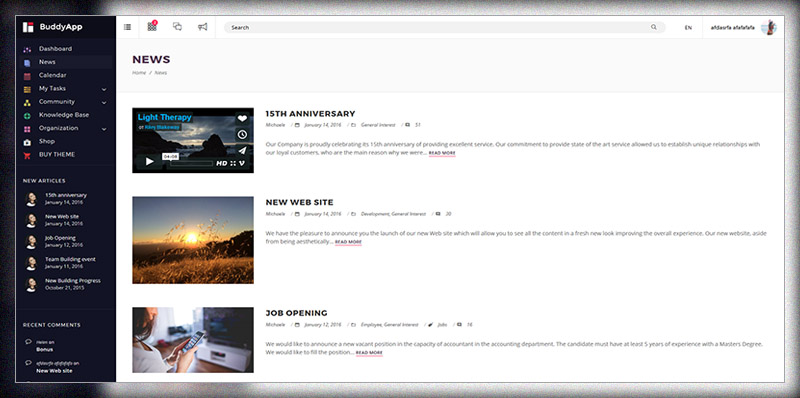Click the user avatar in top bar
This screenshot has height=398, width=800.
769,28
